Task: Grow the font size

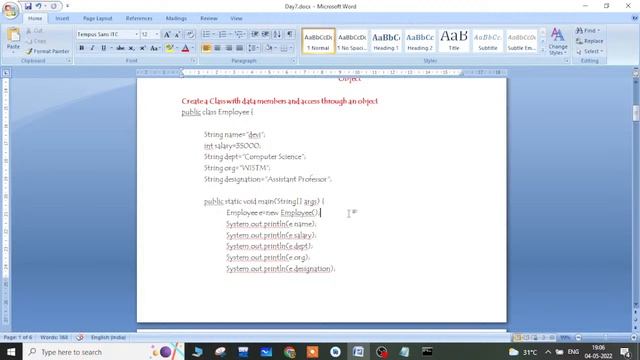Action: (167, 35)
